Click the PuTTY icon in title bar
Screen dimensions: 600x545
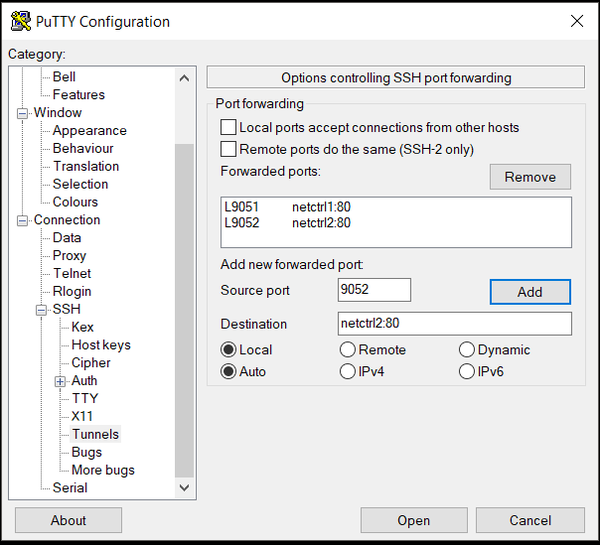[21, 21]
